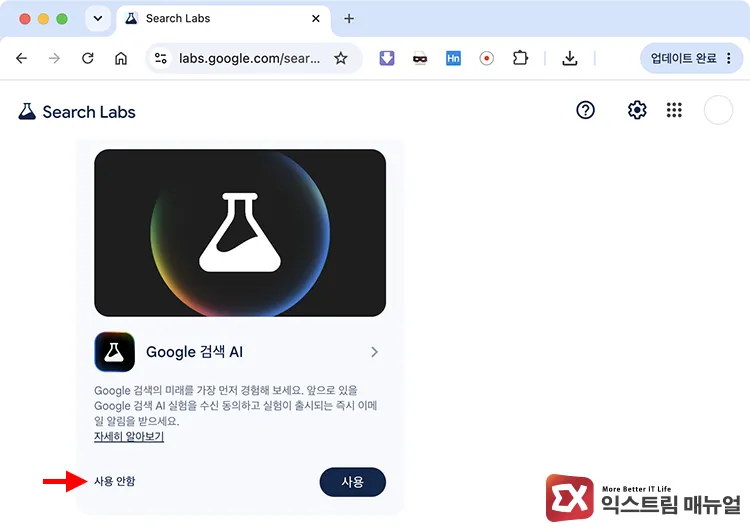
Task: Open Search Labs settings gear
Action: (x=637, y=110)
